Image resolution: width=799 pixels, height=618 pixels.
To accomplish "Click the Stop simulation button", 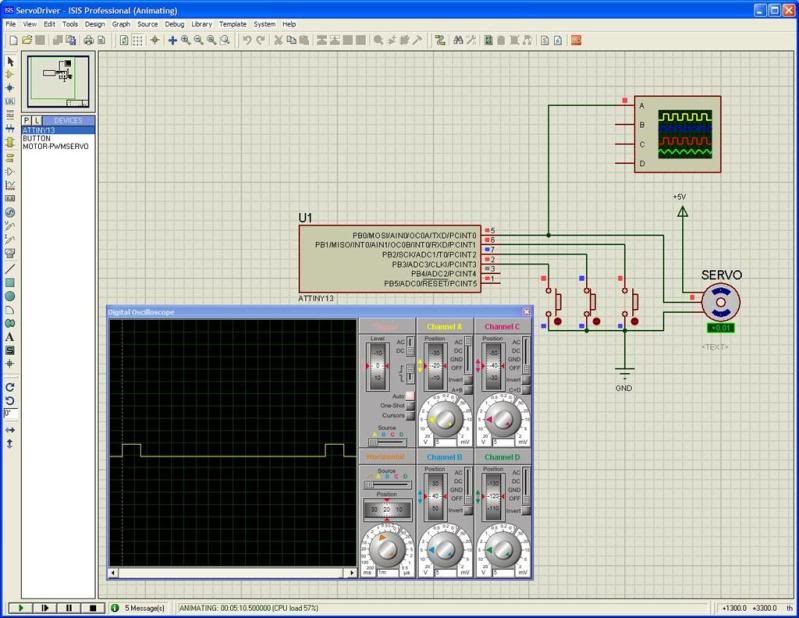I will coord(93,608).
